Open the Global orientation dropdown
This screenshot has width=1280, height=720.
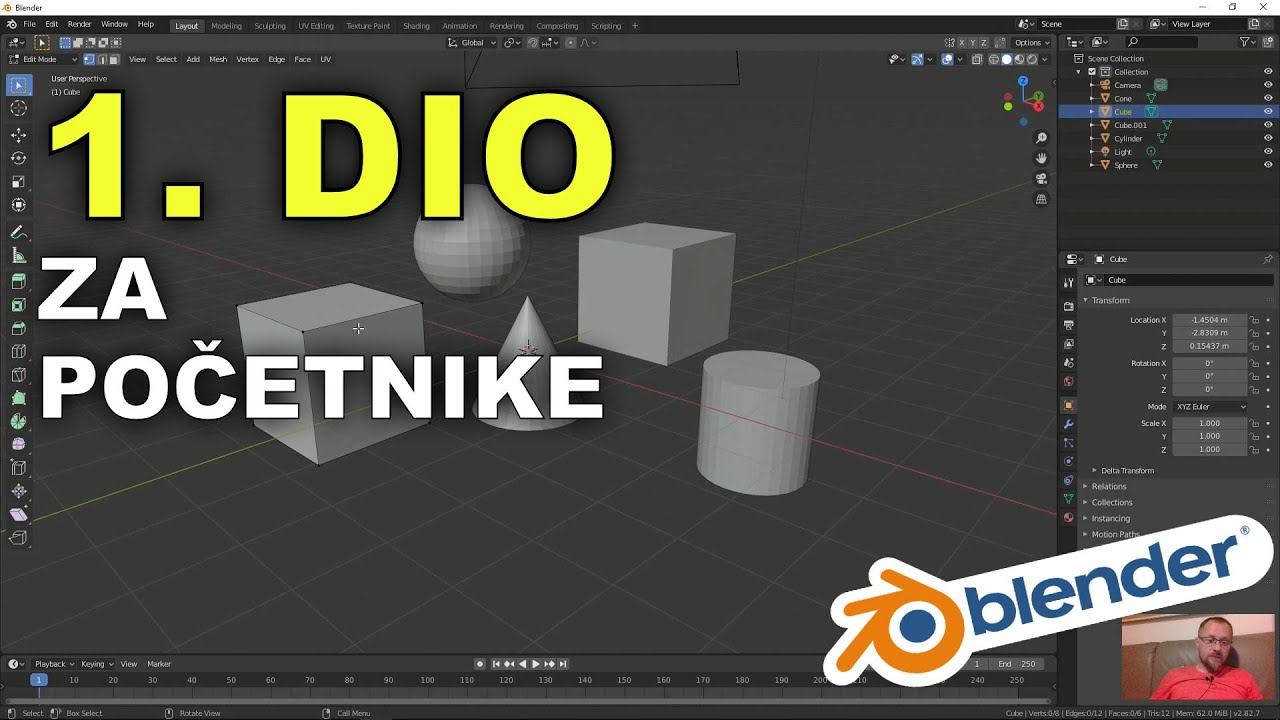tap(471, 43)
